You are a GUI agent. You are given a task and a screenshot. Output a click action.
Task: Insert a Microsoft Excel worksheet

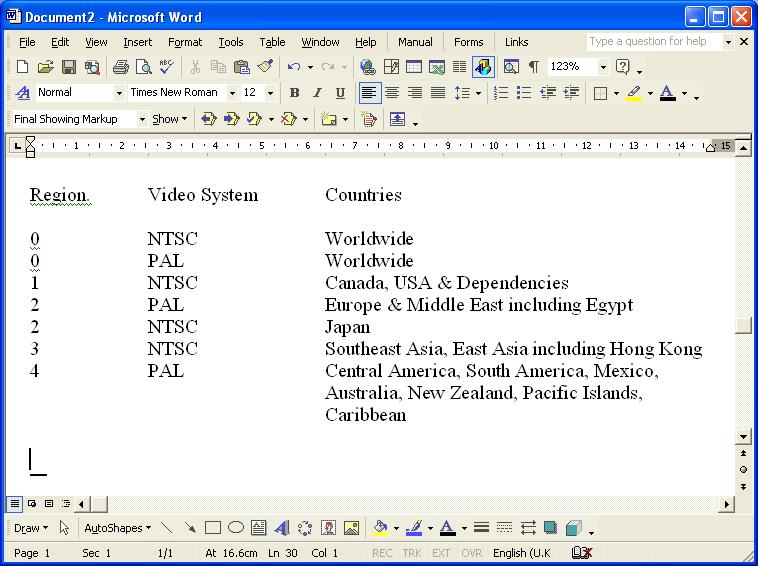click(x=437, y=67)
